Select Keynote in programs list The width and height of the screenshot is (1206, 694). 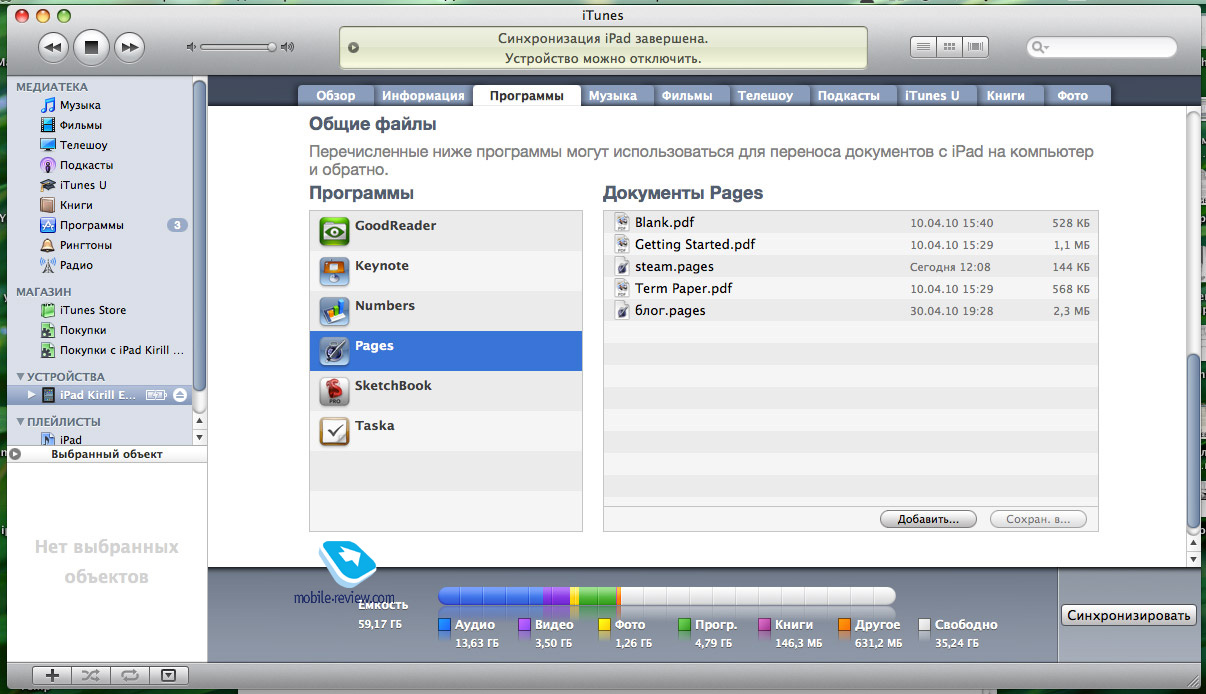click(x=446, y=271)
